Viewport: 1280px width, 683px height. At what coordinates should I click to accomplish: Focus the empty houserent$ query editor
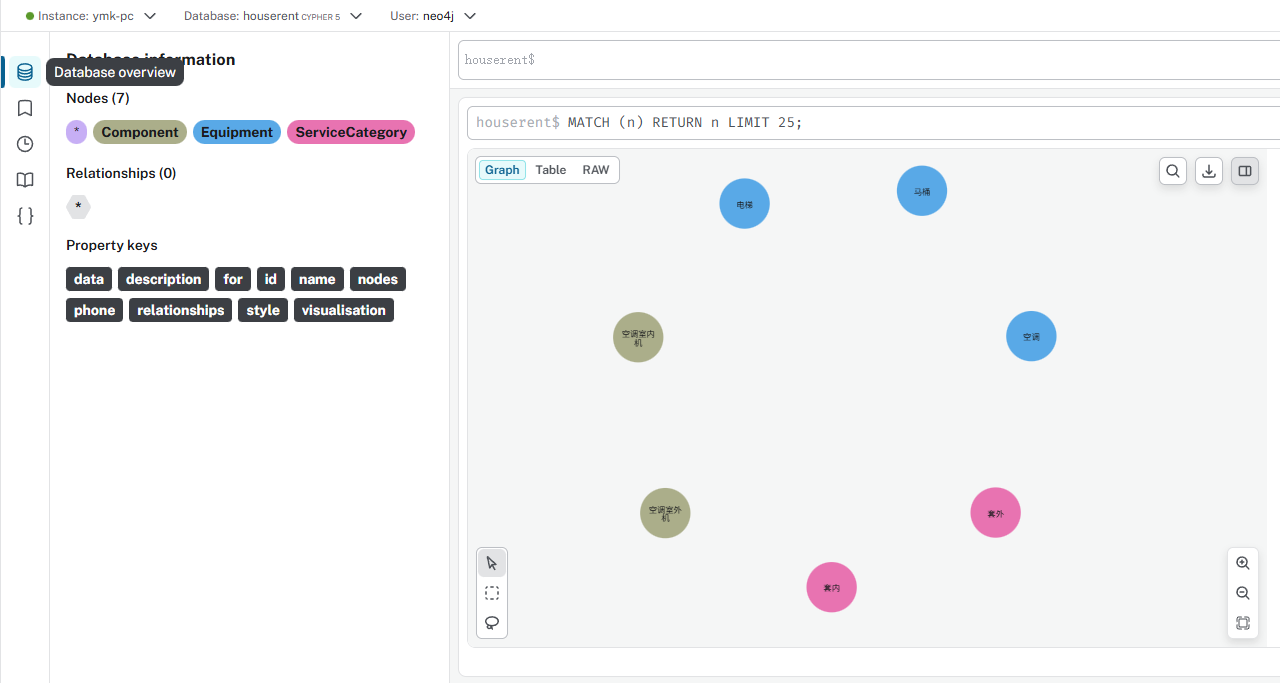tap(869, 60)
